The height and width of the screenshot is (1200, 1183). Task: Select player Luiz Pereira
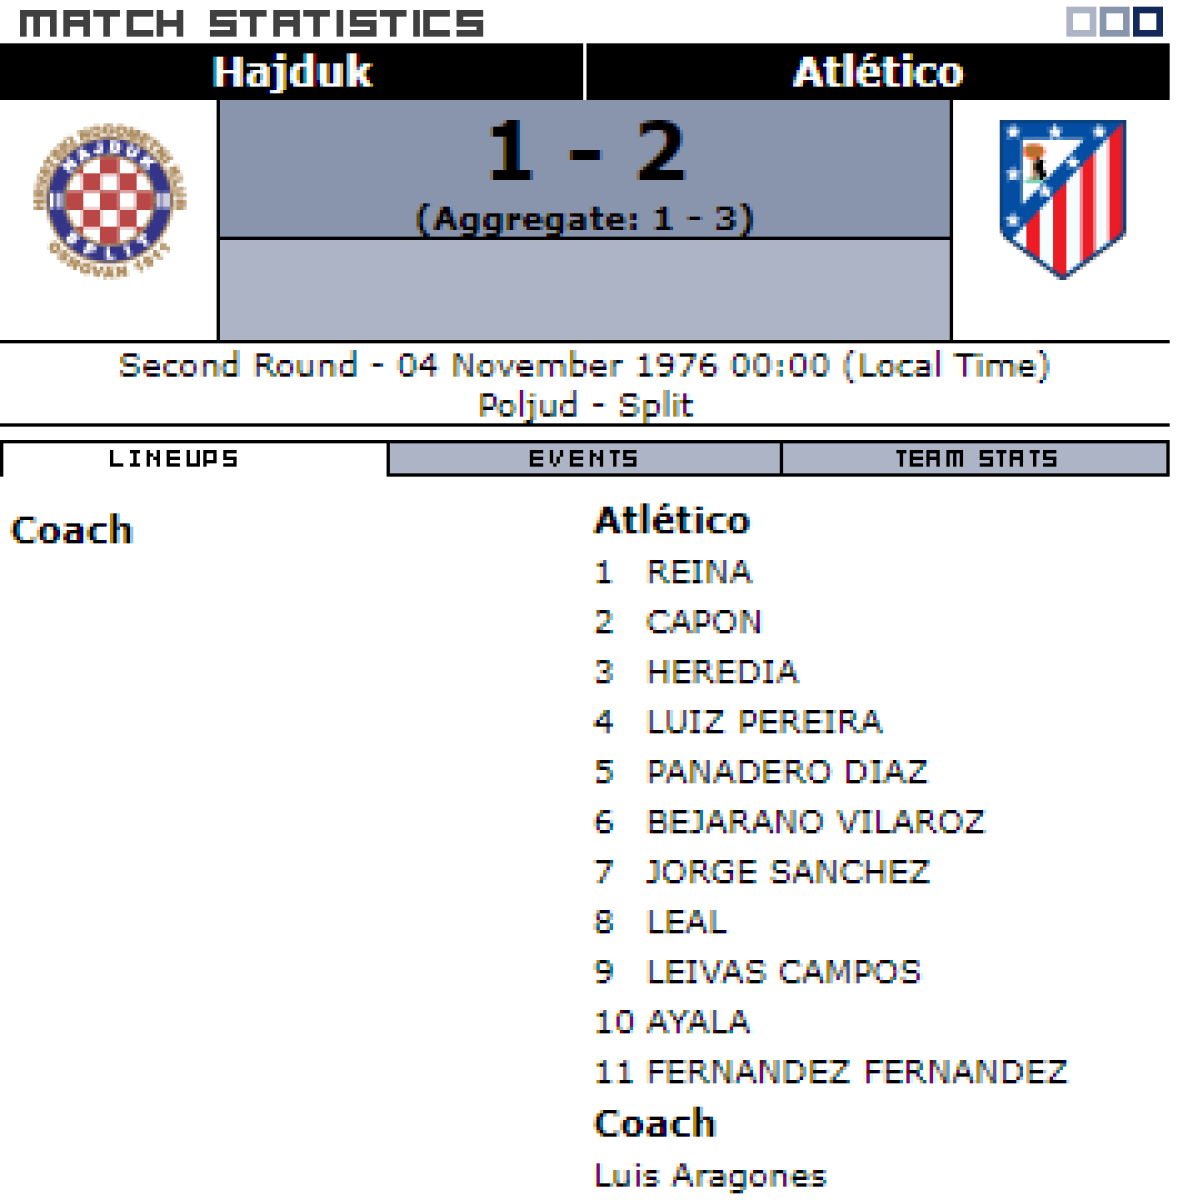764,722
